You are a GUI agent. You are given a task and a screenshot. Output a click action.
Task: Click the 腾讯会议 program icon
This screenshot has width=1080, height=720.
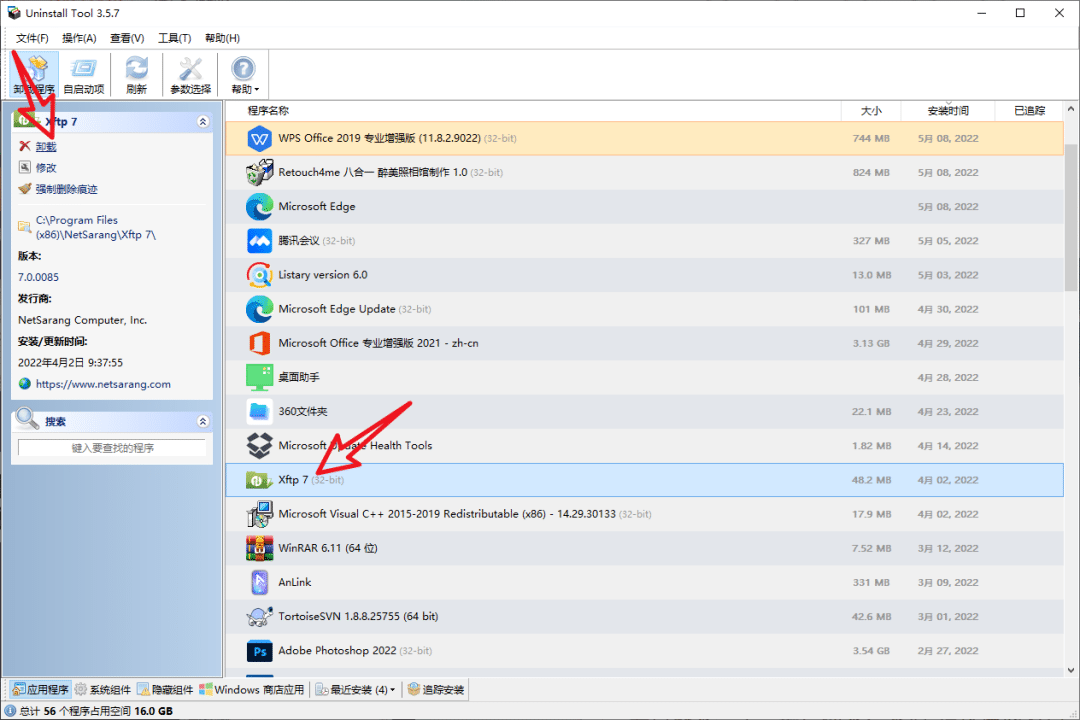[260, 240]
